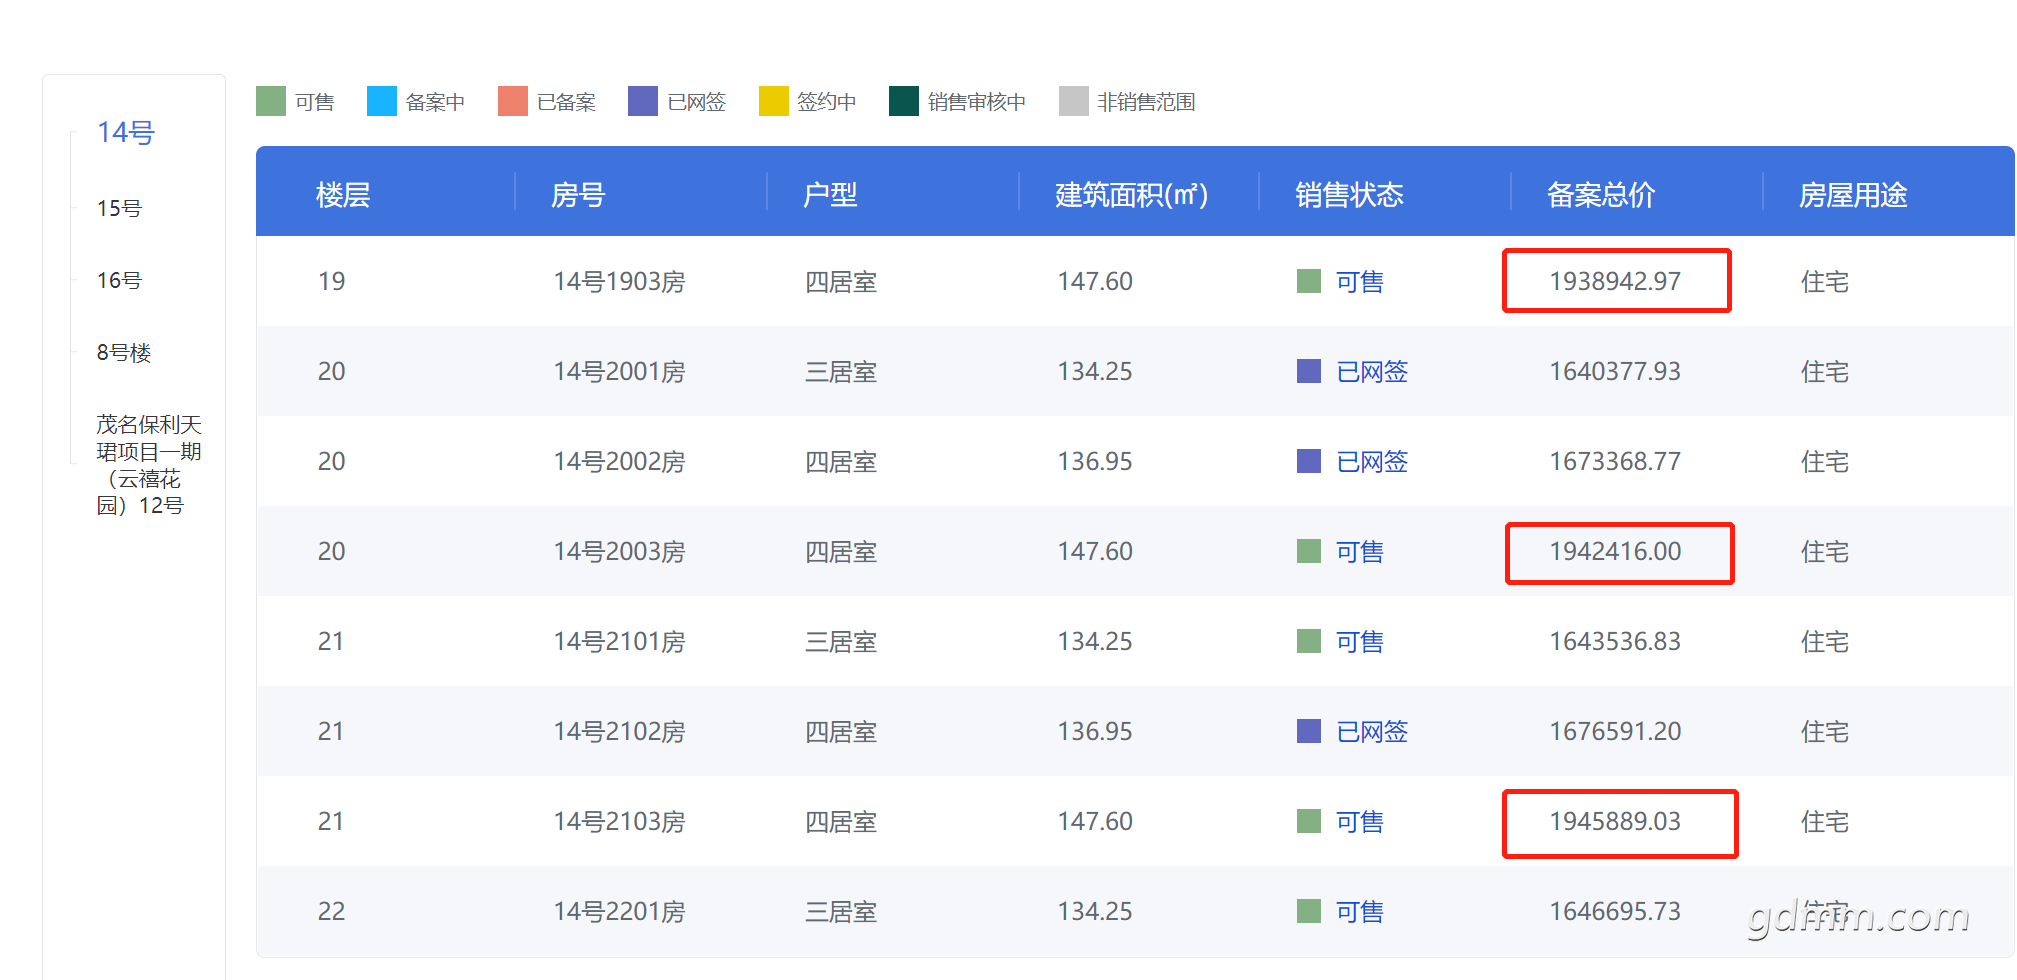Click price 1640377.93
Screen dimensions: 2017x980
click(x=1615, y=371)
